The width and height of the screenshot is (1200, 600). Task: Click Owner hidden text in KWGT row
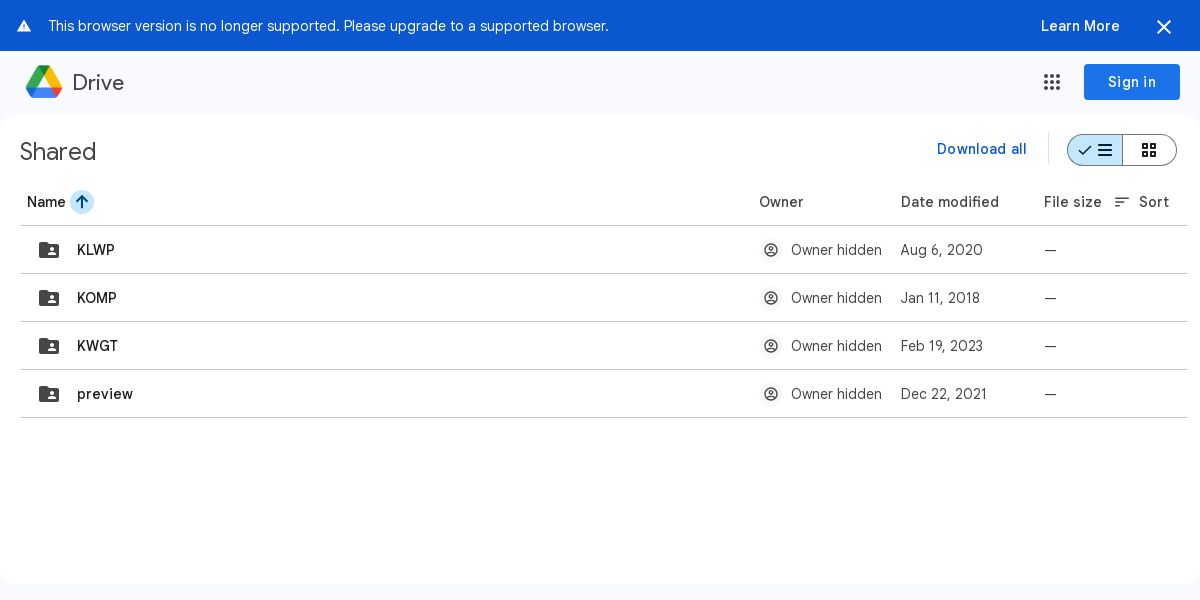pyautogui.click(x=836, y=346)
